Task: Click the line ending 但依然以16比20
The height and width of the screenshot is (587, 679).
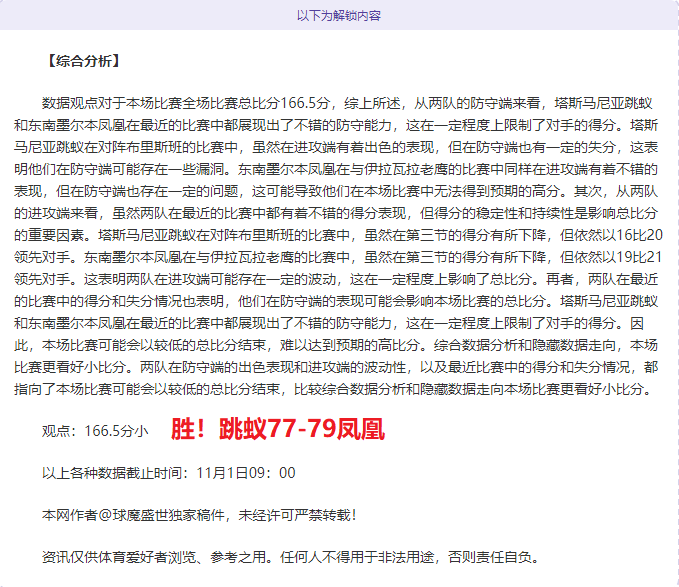Action: point(338,235)
